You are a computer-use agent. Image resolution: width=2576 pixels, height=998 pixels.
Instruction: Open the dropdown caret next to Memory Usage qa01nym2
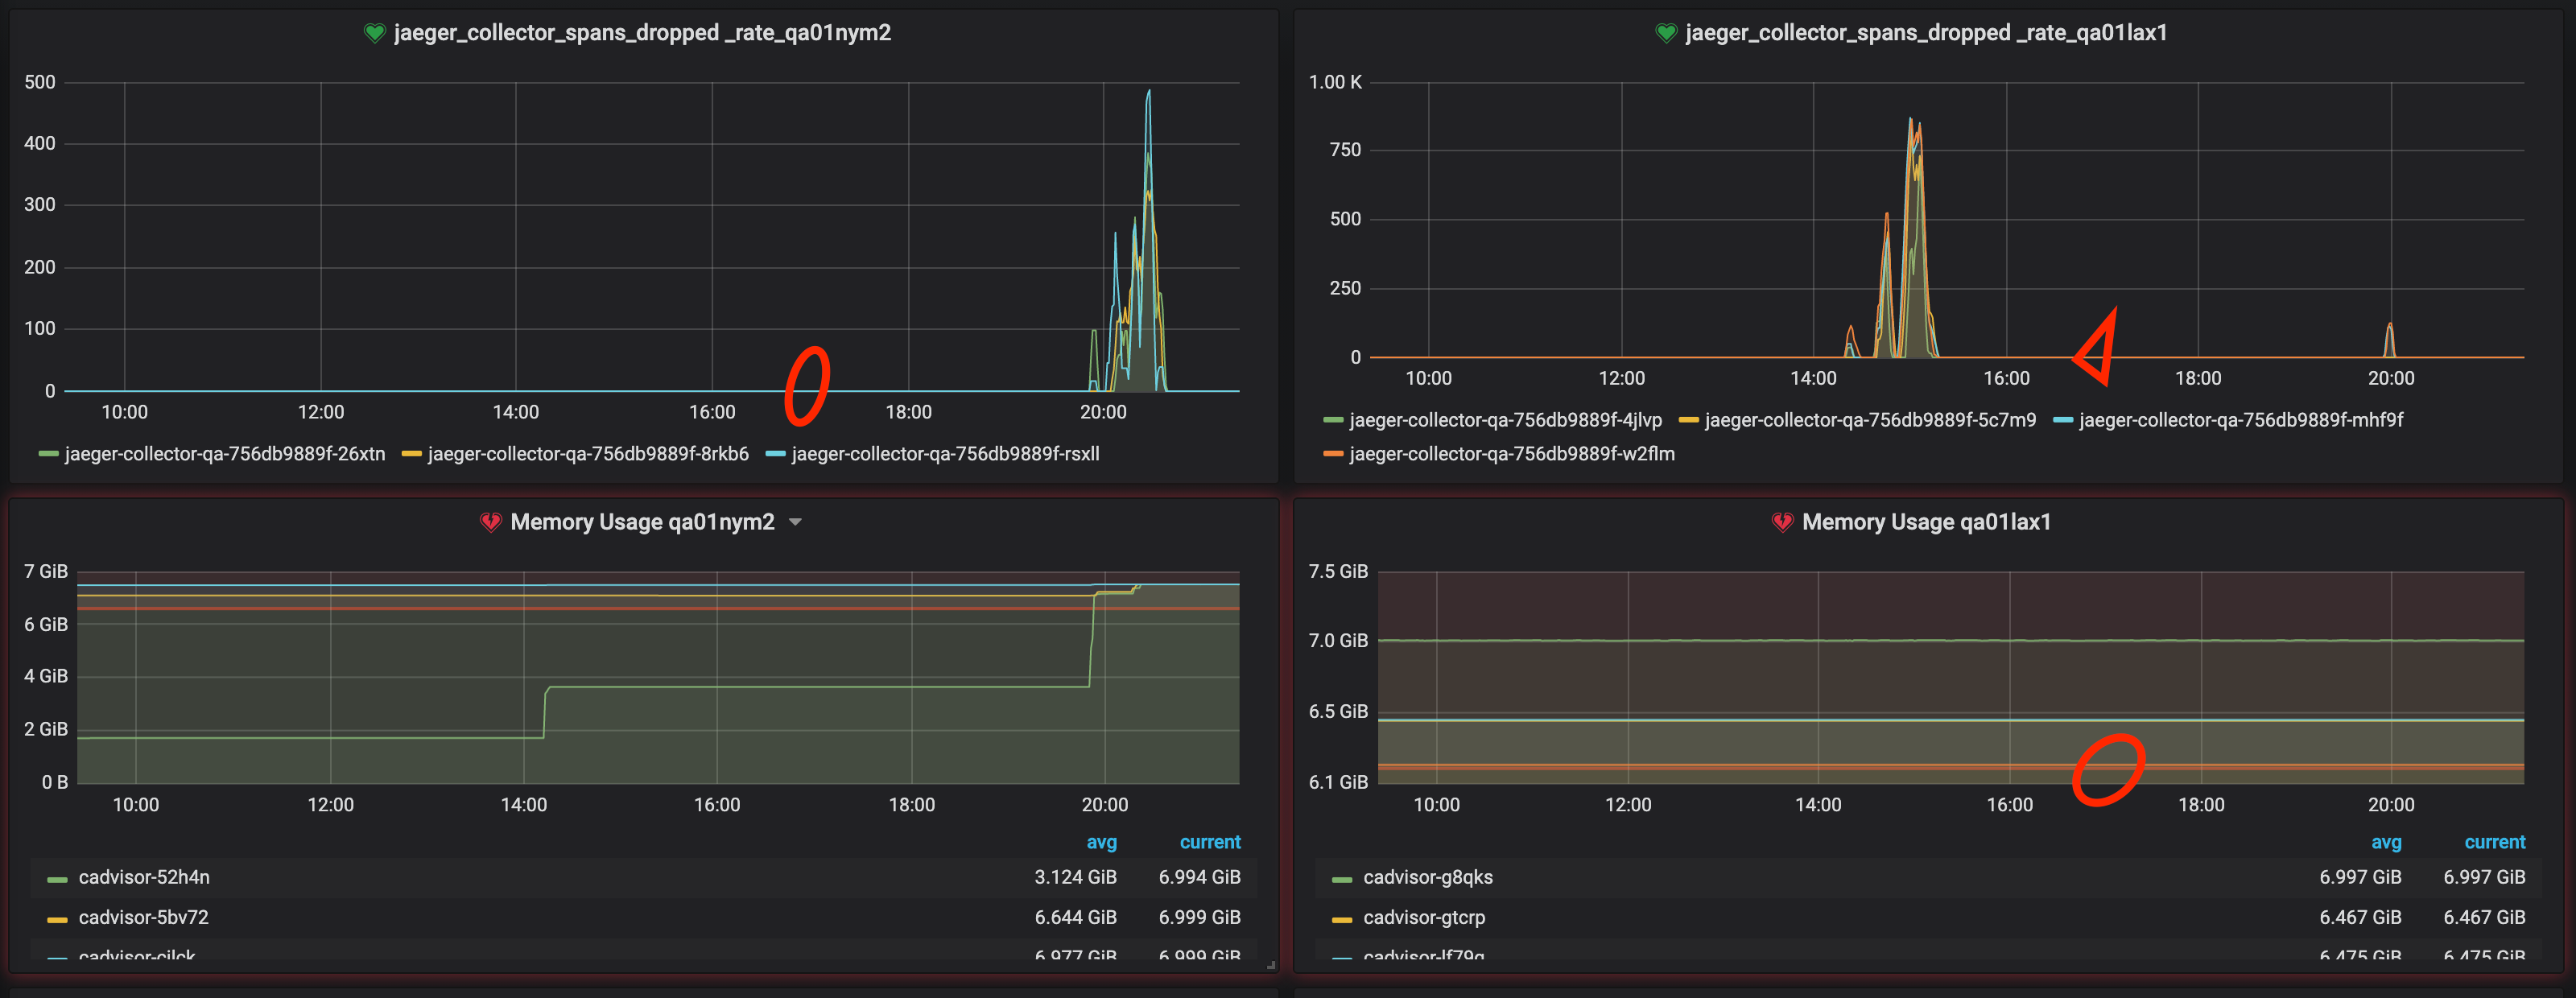796,521
